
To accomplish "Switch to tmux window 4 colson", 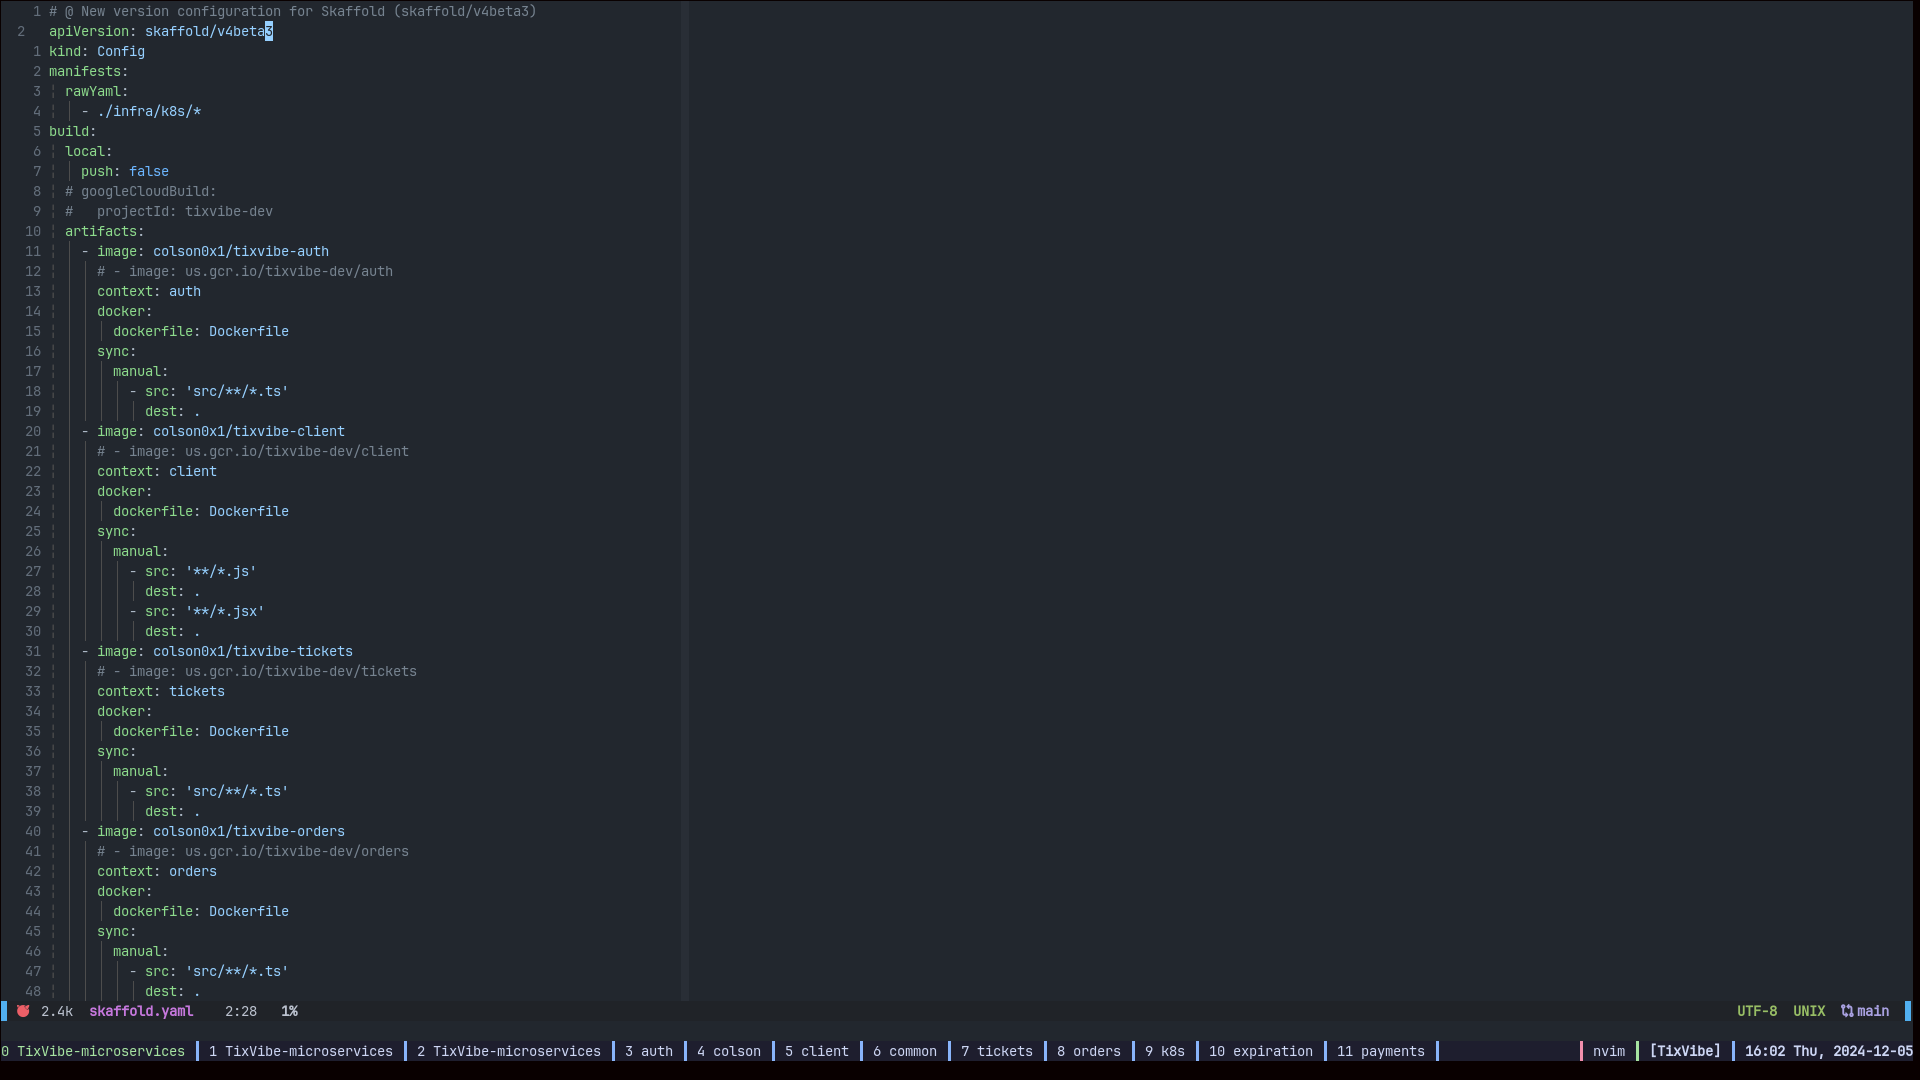I will pos(728,1051).
